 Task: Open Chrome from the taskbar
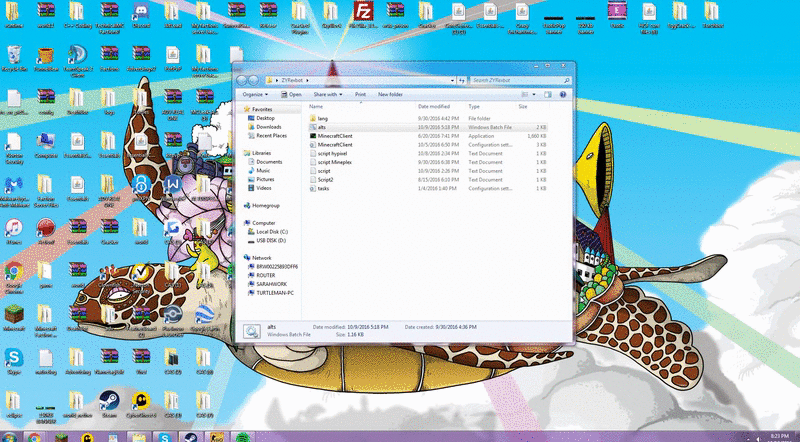(x=35, y=437)
